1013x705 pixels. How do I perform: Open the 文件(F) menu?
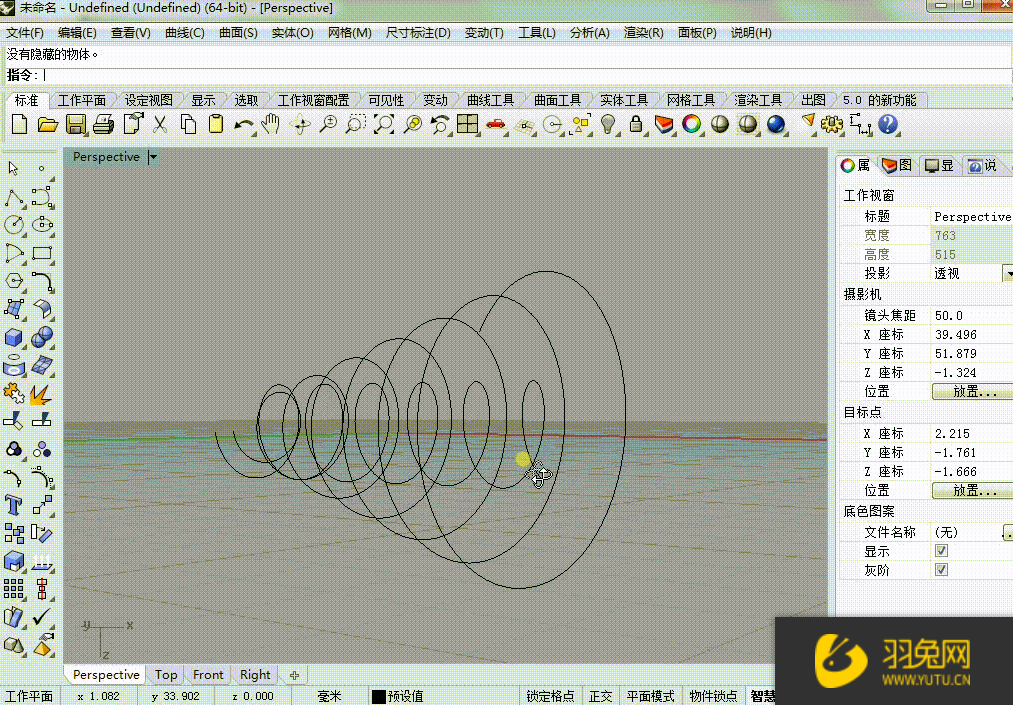(x=25, y=33)
